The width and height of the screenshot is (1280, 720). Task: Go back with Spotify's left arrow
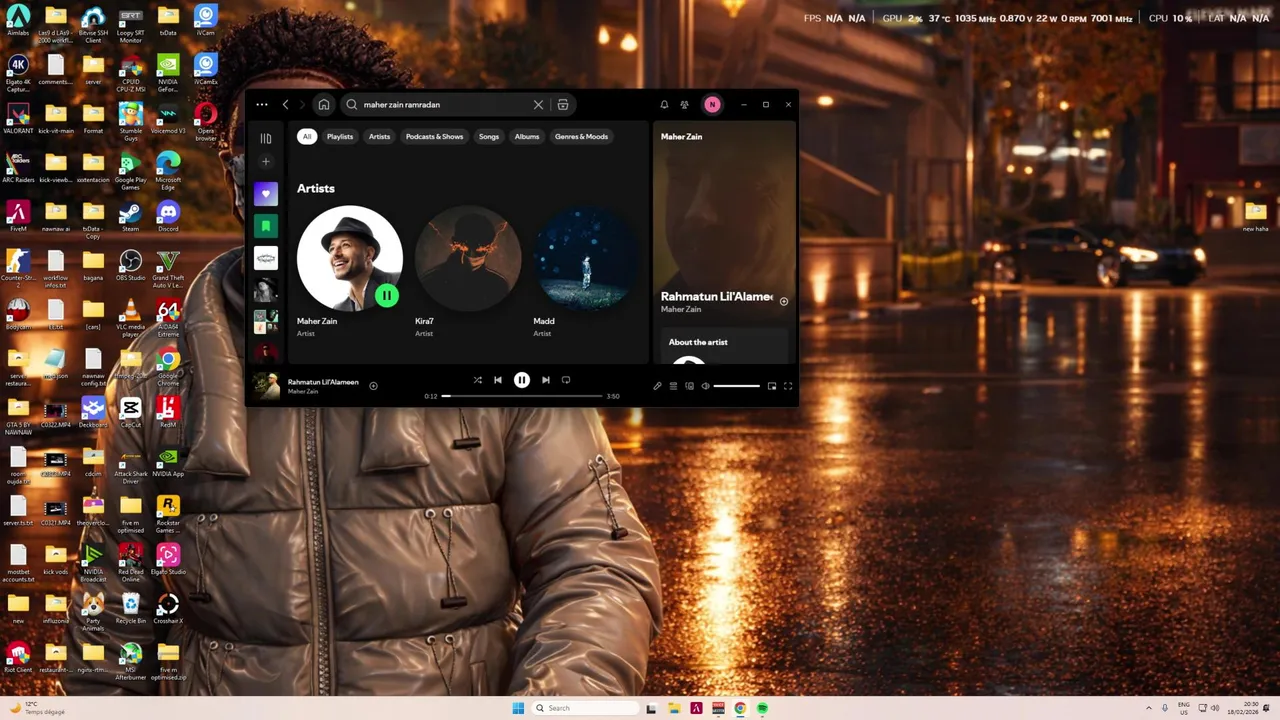pos(286,104)
